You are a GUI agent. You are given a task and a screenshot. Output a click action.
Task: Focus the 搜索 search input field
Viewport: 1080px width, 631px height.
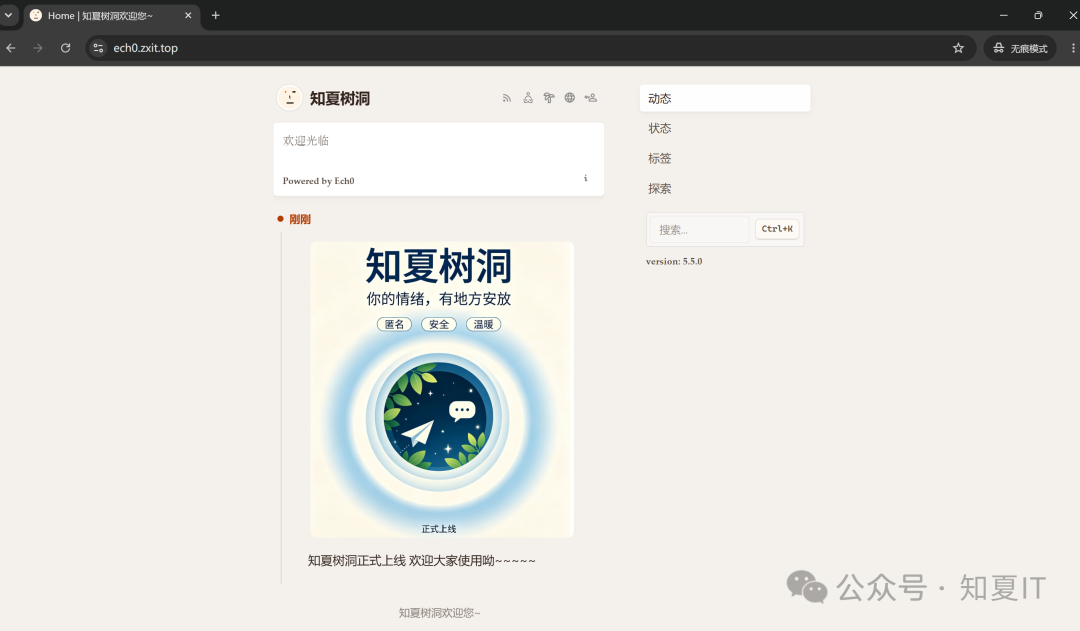pos(700,229)
